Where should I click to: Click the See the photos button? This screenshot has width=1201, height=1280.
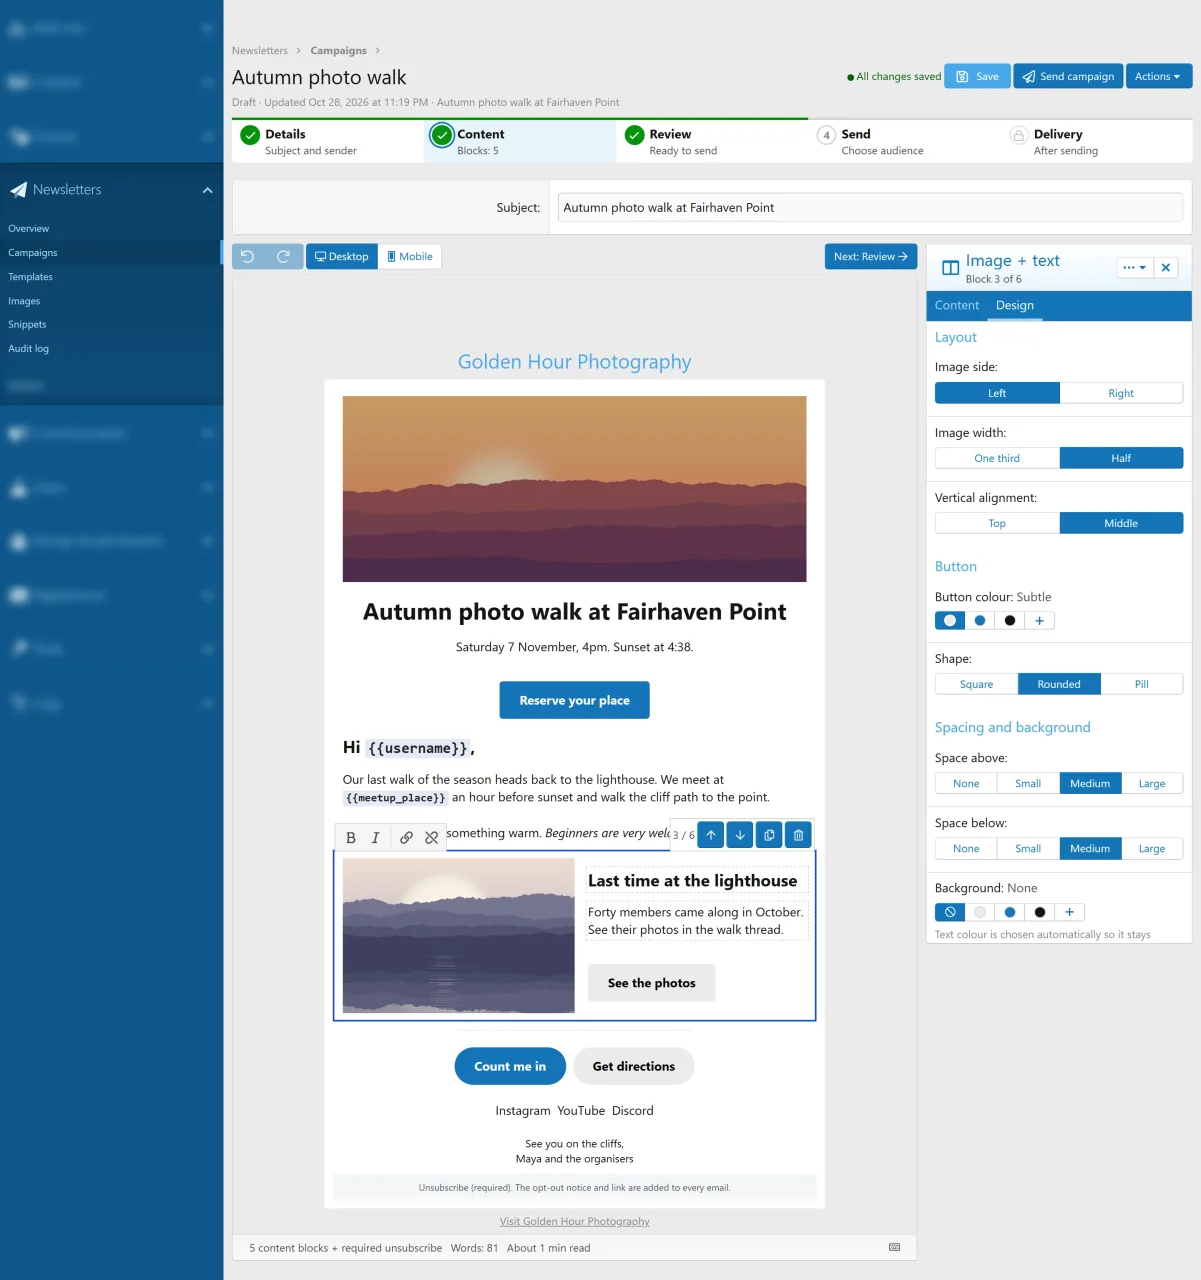(652, 983)
